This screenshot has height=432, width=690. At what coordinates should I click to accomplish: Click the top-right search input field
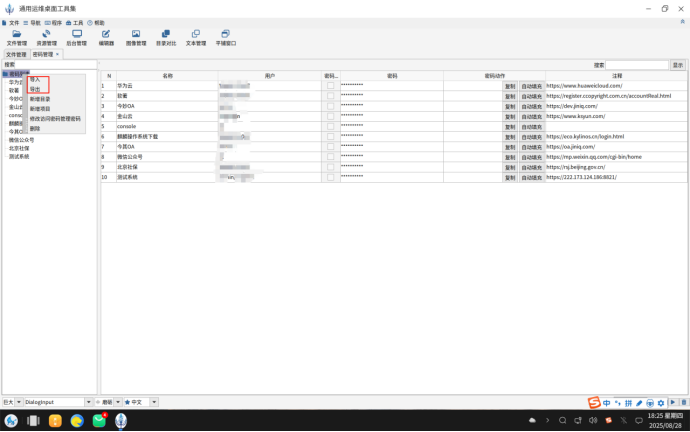tap(637, 65)
